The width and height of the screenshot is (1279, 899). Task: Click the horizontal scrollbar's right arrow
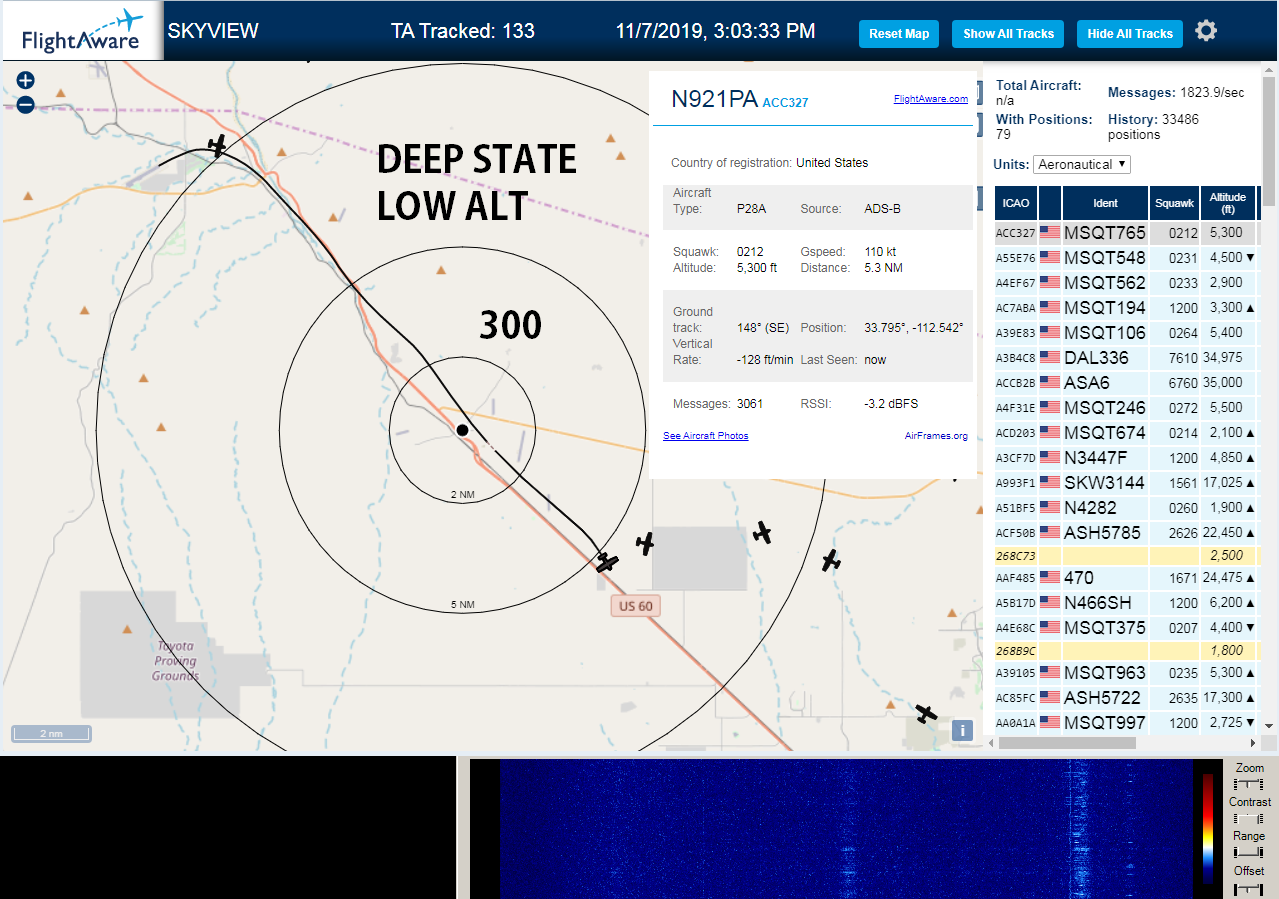[1254, 743]
